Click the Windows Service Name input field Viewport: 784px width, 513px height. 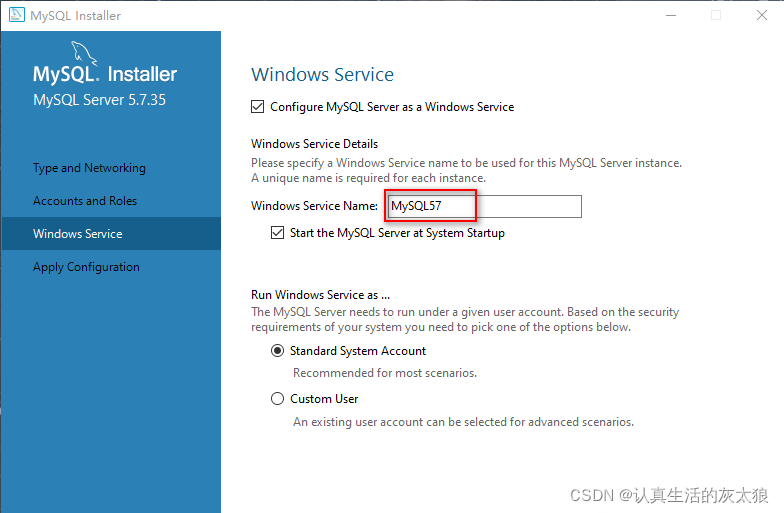click(x=484, y=206)
